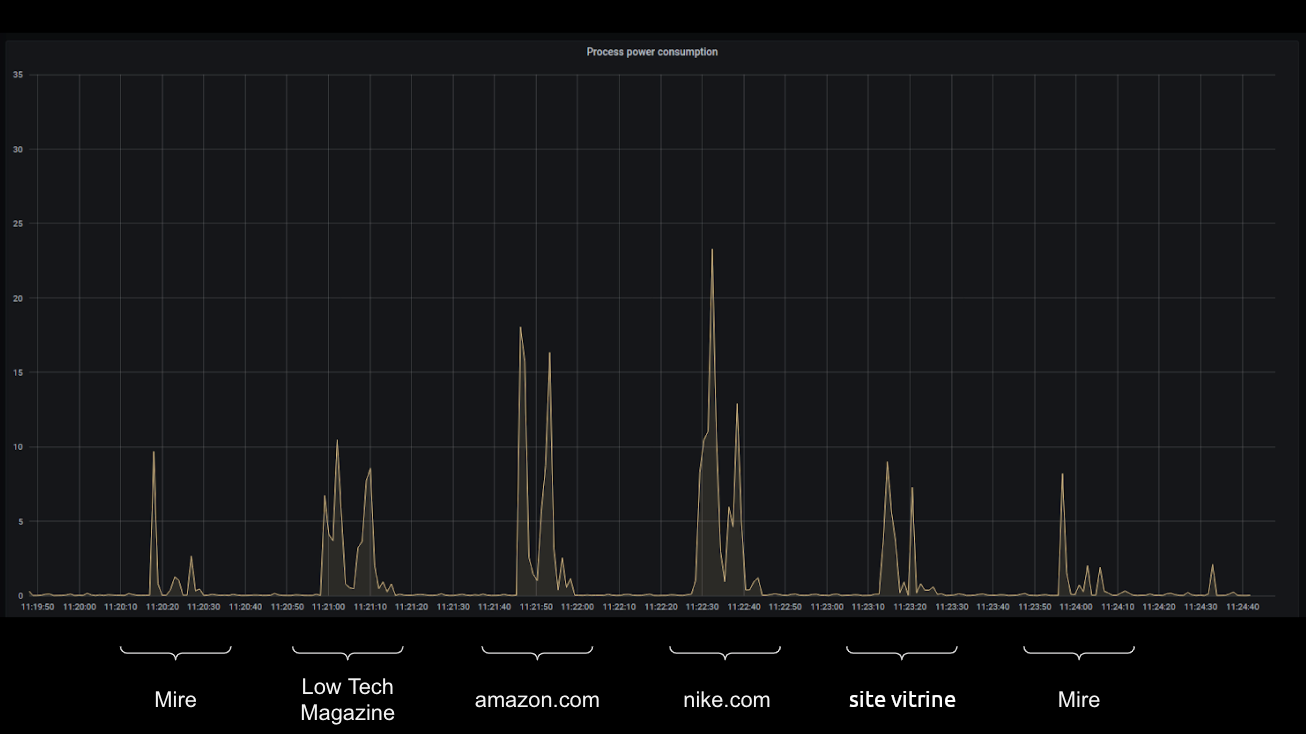This screenshot has height=734, width=1306.
Task: Click the highest amazon.com peak near 18
Action: (x=520, y=328)
